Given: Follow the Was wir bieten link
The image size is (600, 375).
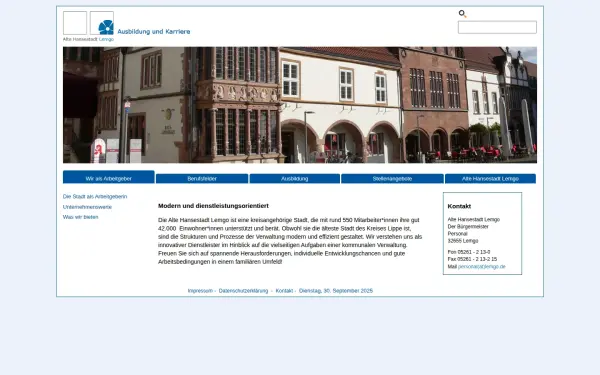Looking at the screenshot, I should click(80, 217).
